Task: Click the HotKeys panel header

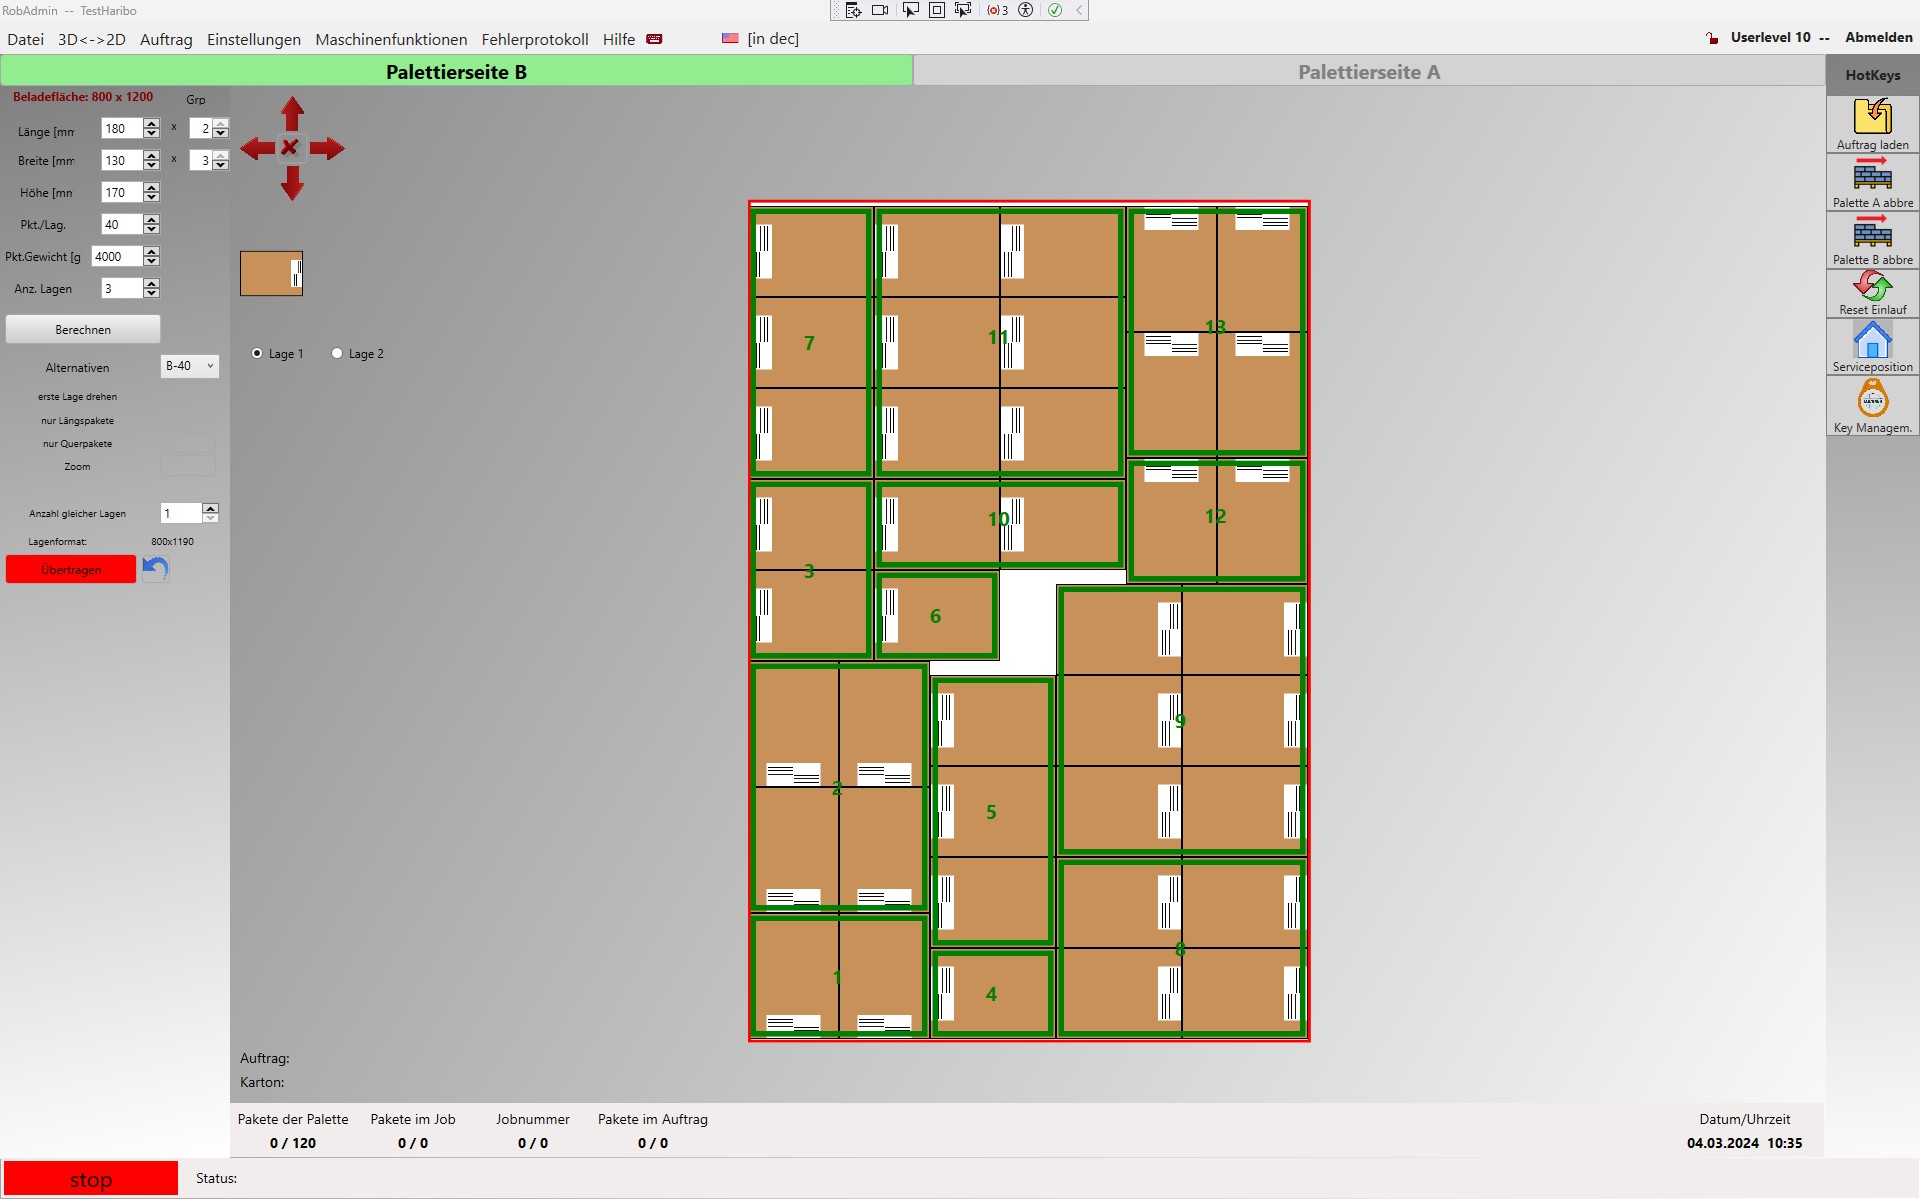Action: (x=1872, y=75)
